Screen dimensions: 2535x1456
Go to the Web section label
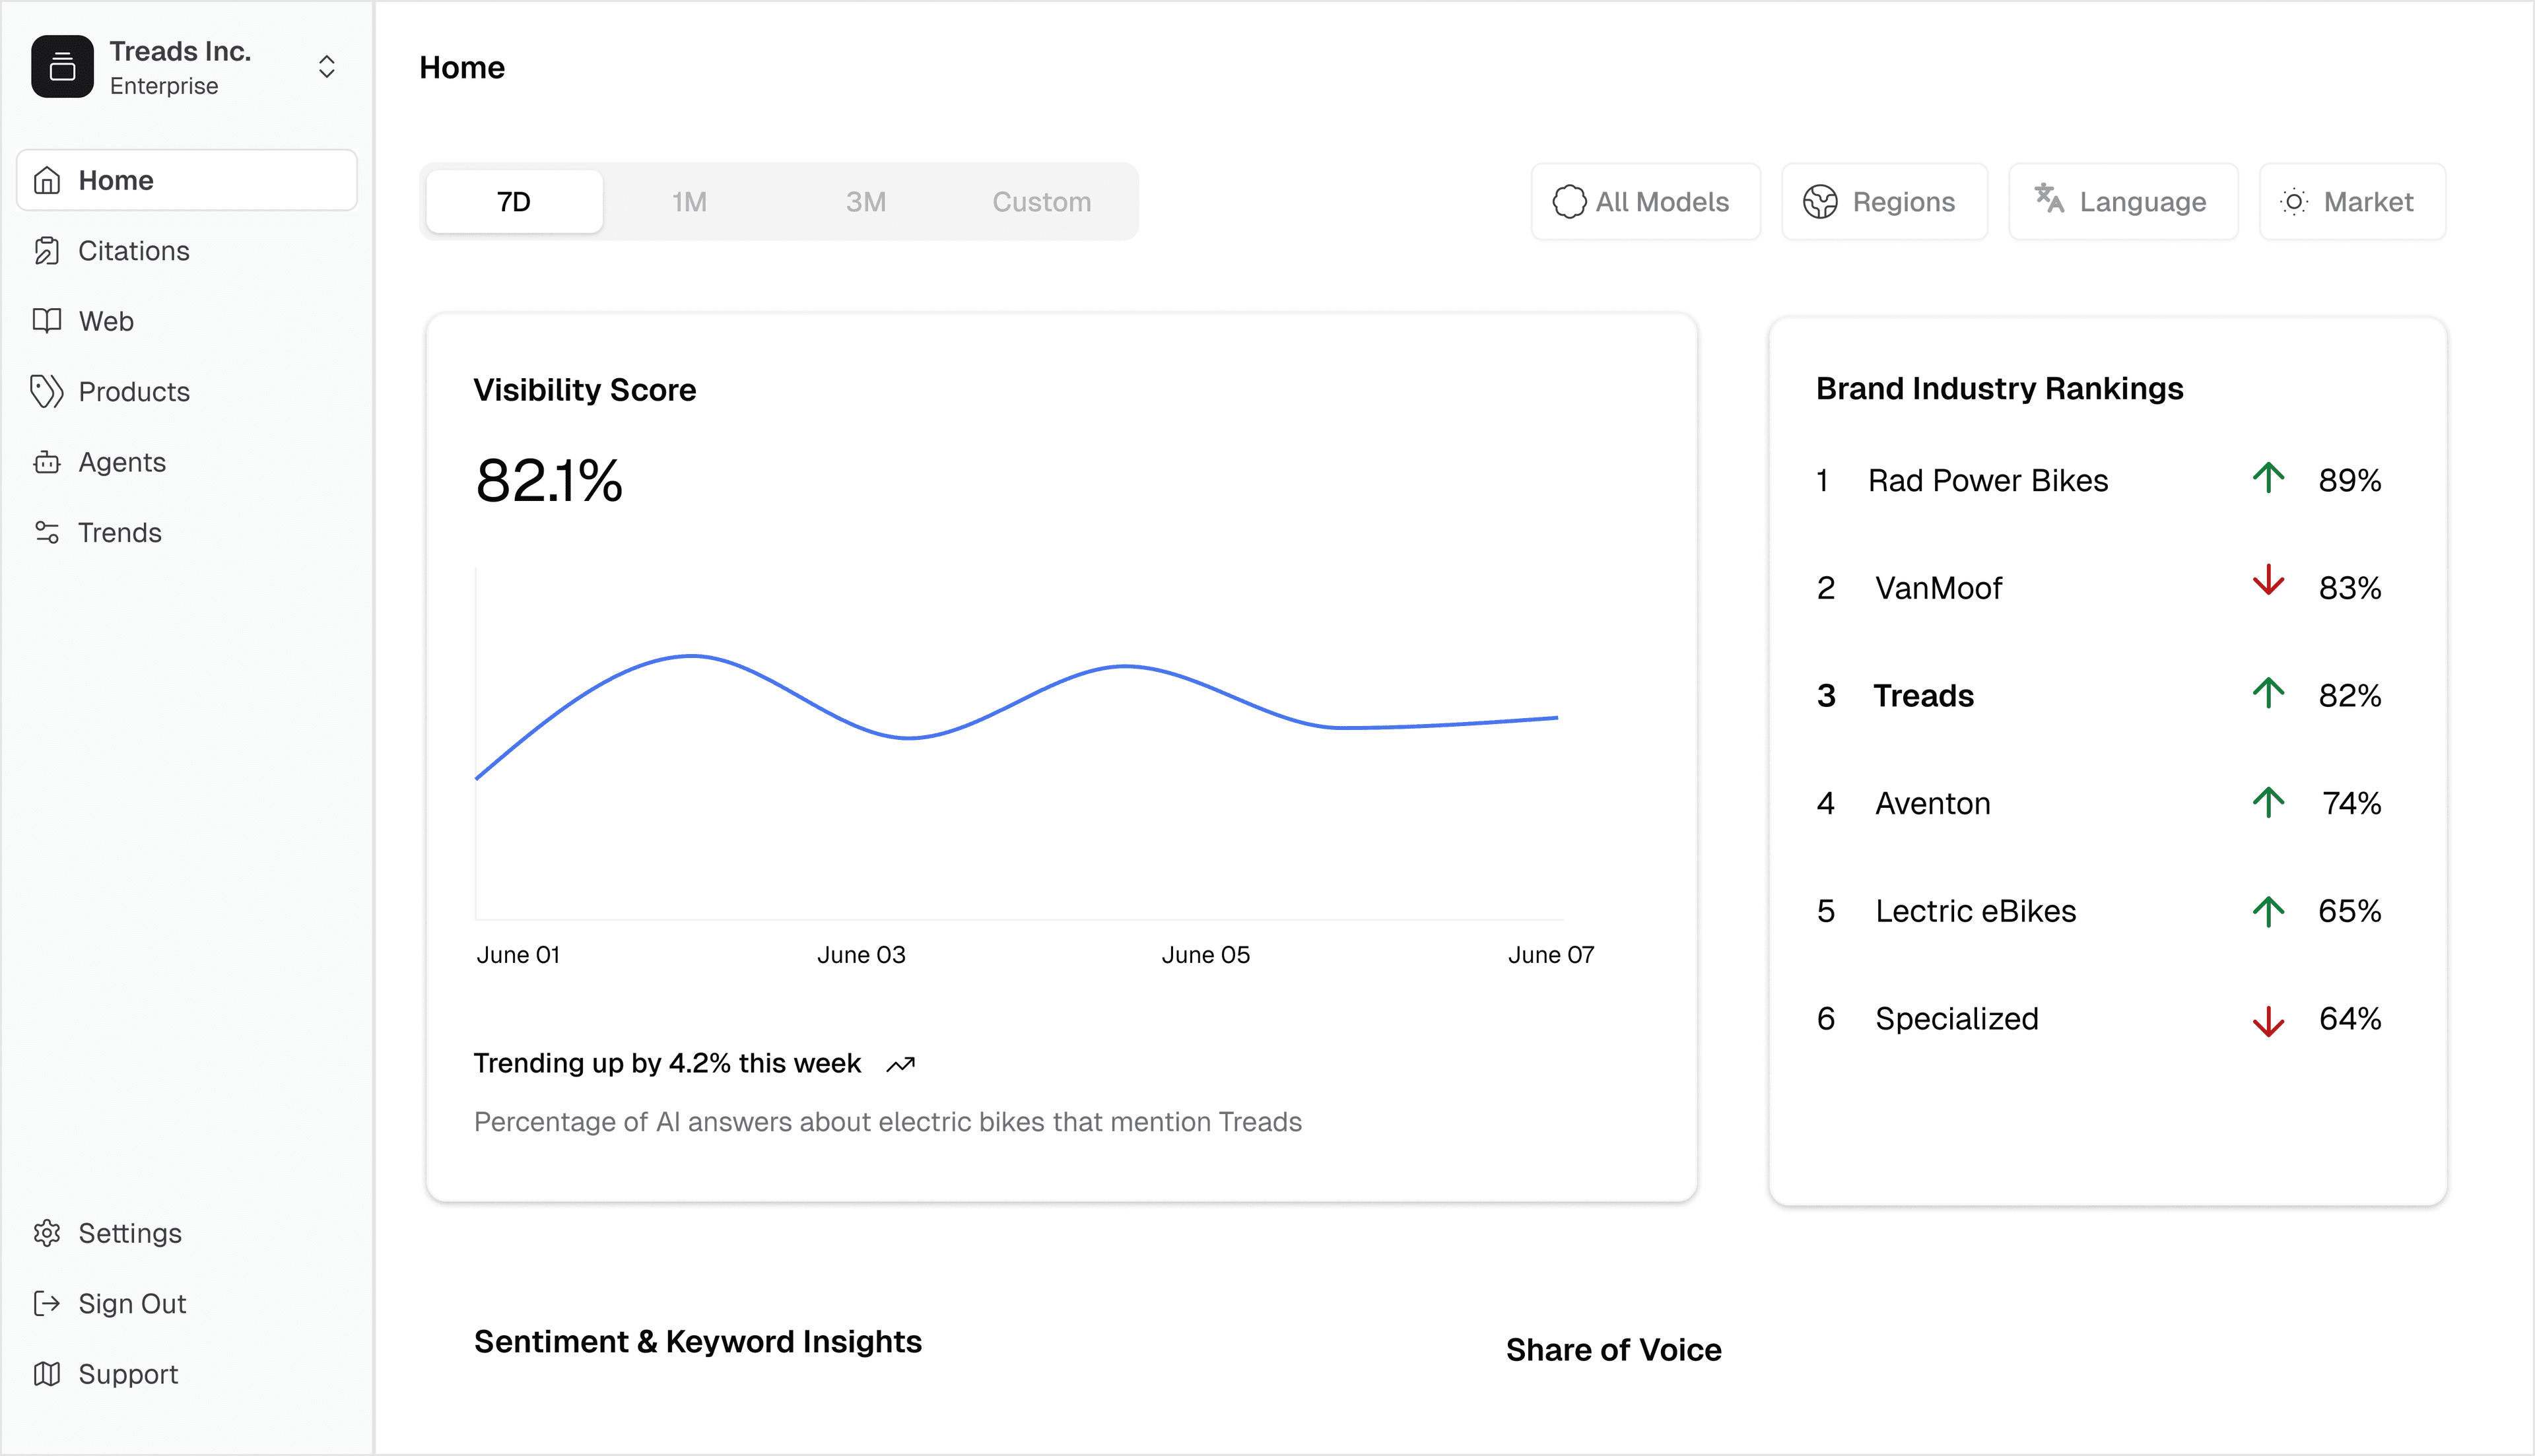pyautogui.click(x=106, y=321)
